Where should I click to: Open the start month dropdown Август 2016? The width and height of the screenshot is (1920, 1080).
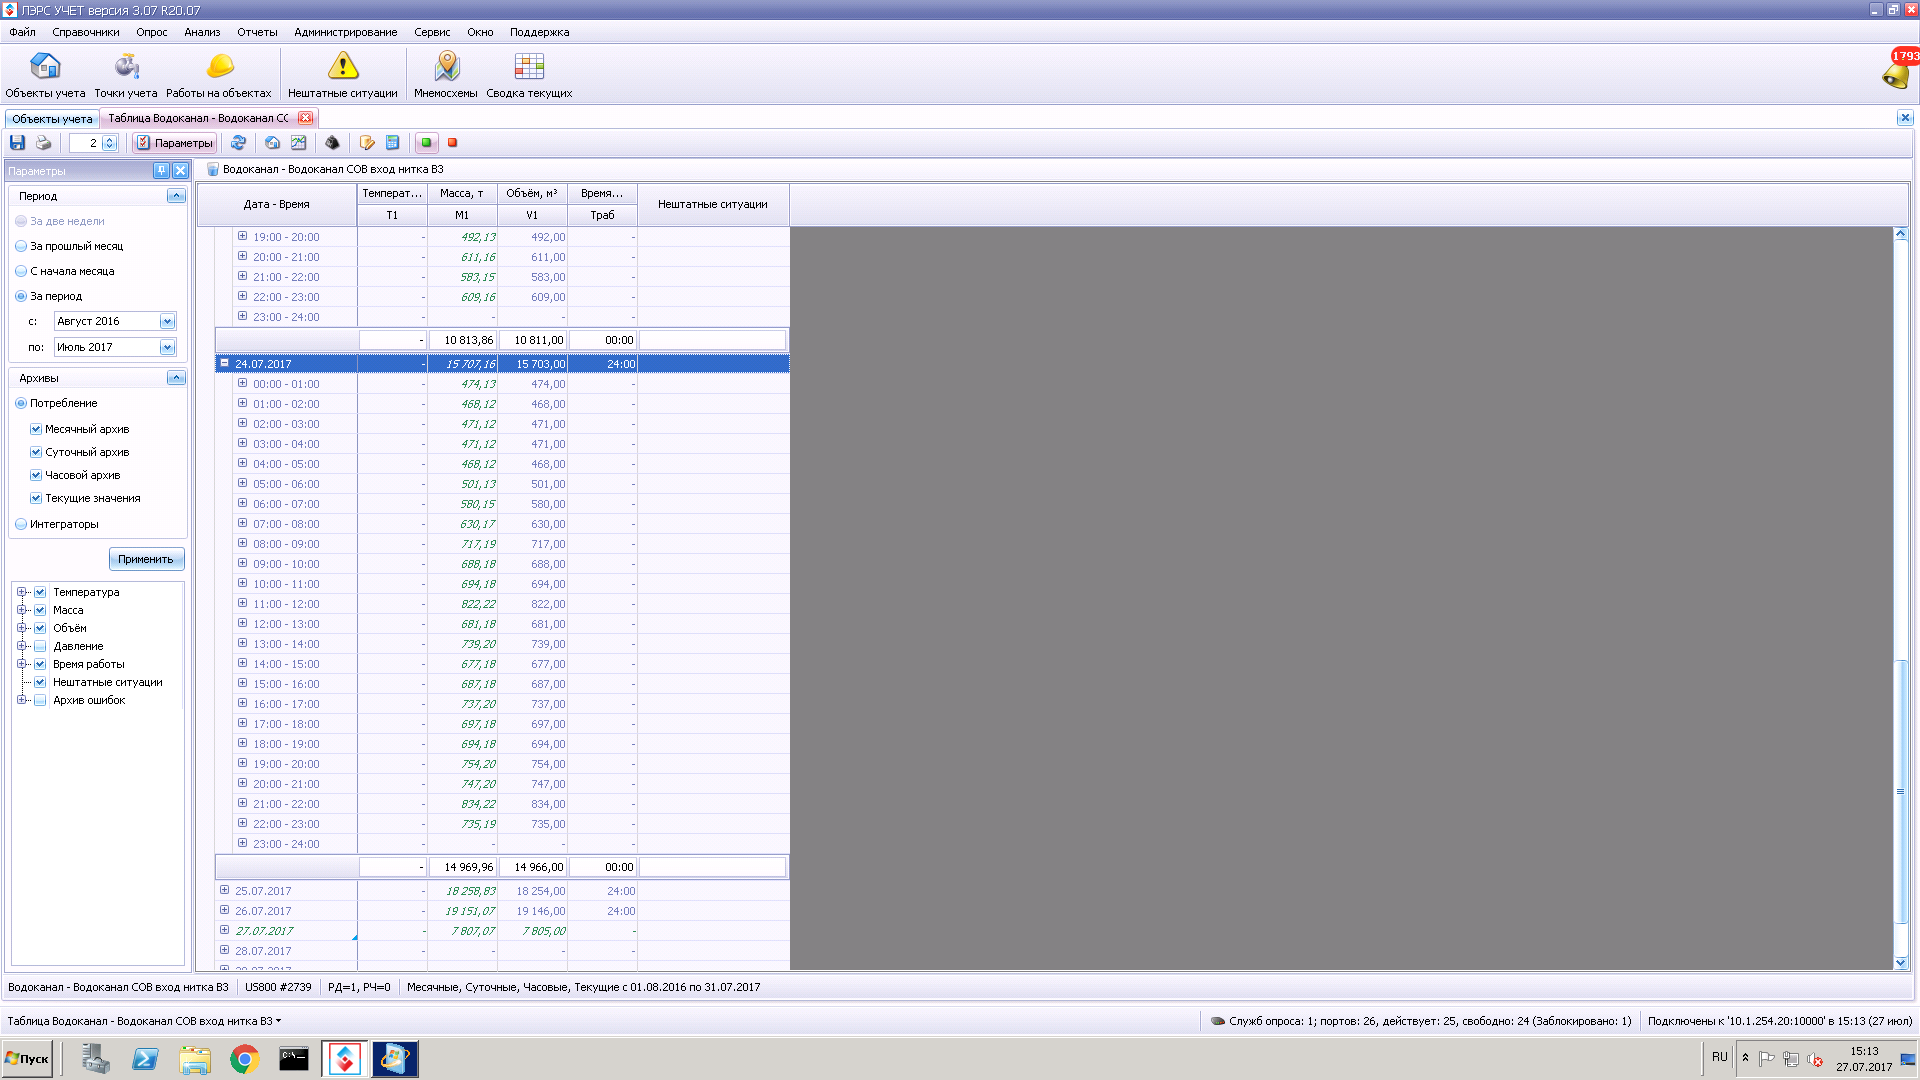167,321
